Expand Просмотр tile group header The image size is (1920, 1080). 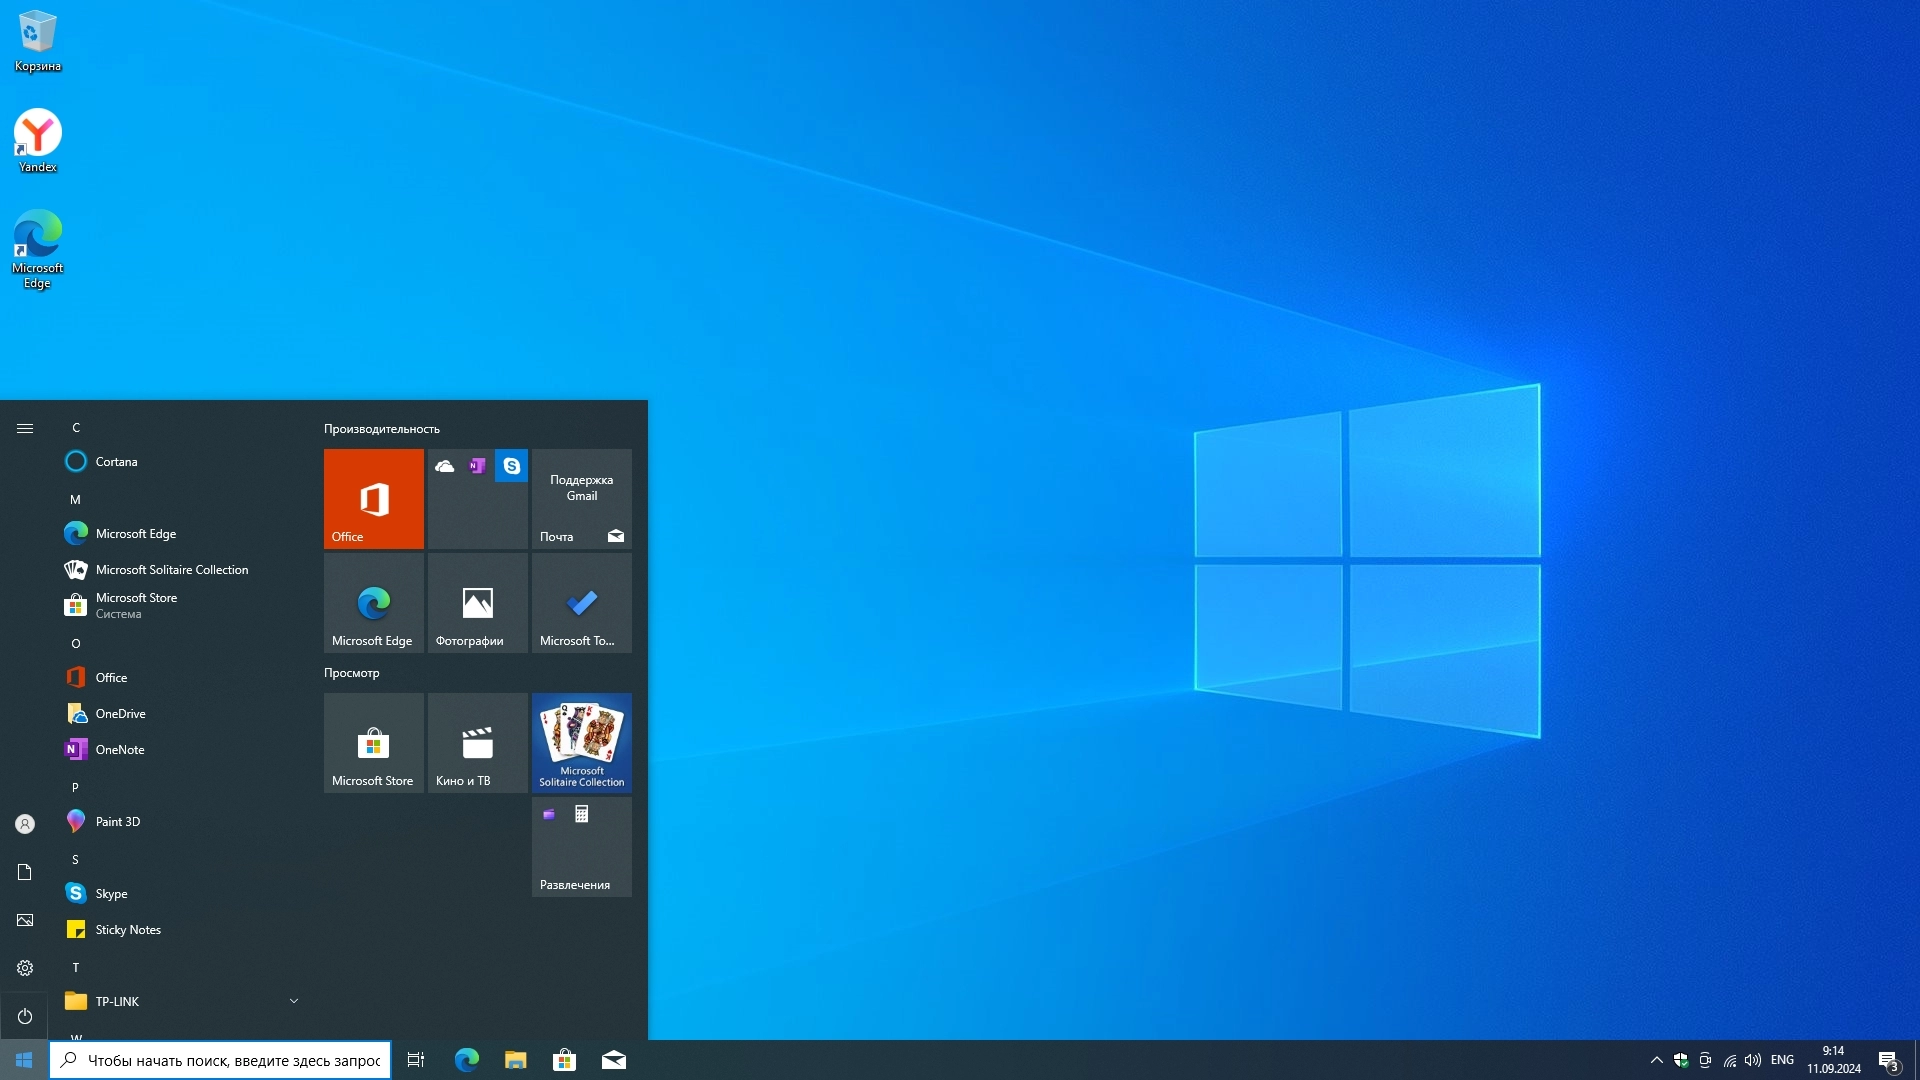(x=352, y=673)
